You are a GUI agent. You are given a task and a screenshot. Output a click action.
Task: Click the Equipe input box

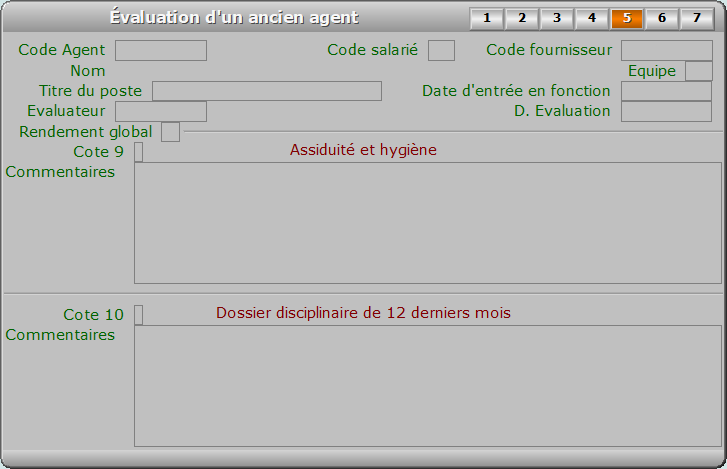699,71
